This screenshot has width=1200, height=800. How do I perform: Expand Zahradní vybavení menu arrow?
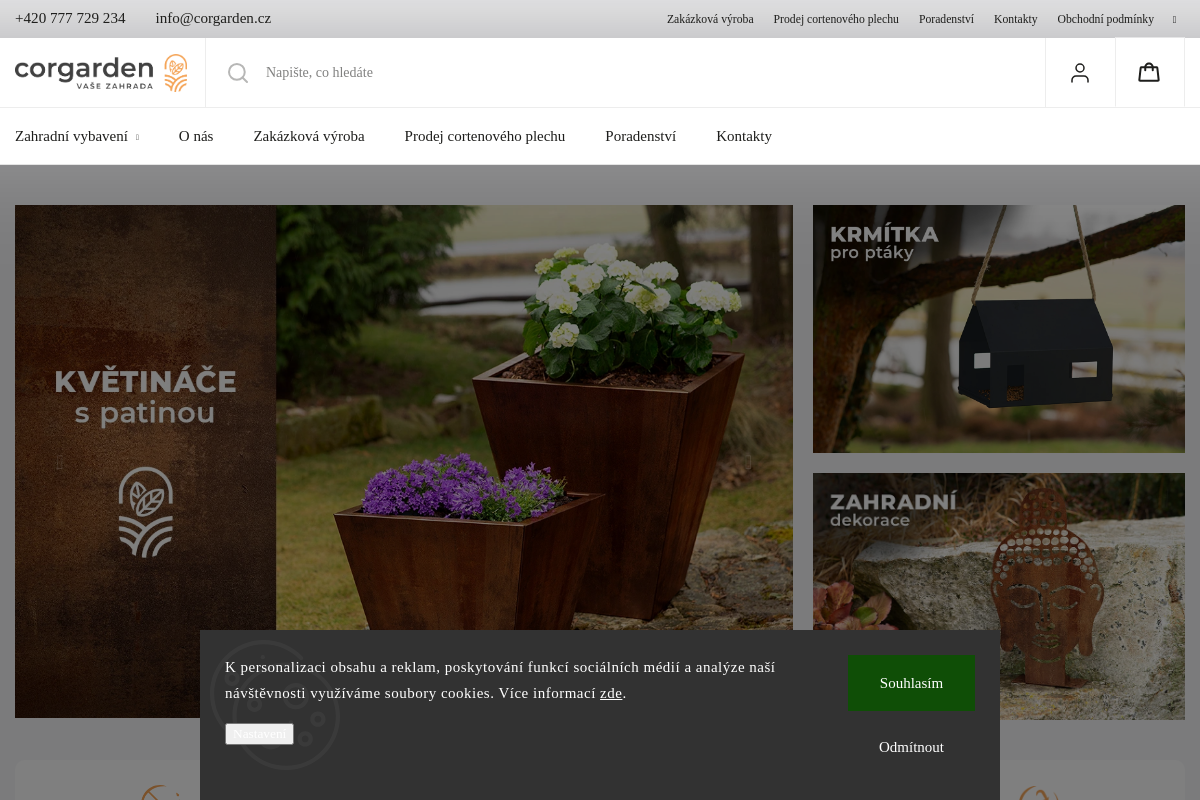pyautogui.click(x=137, y=137)
